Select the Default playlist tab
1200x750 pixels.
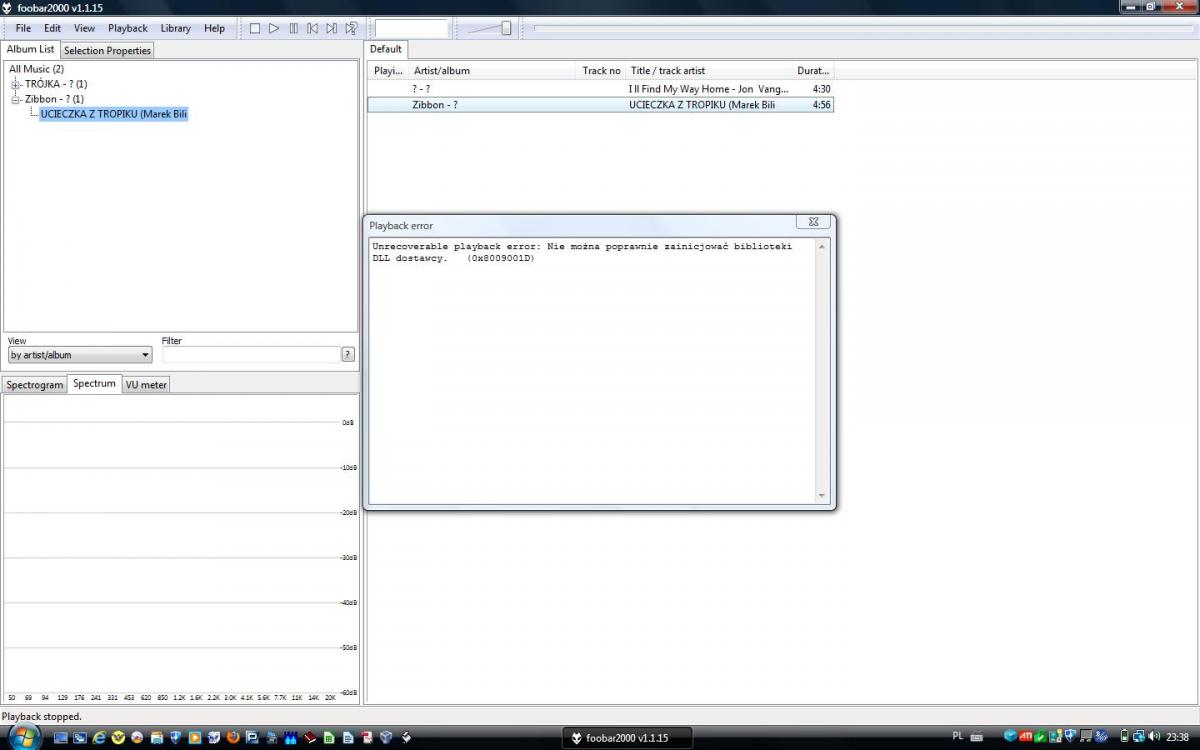coord(386,49)
